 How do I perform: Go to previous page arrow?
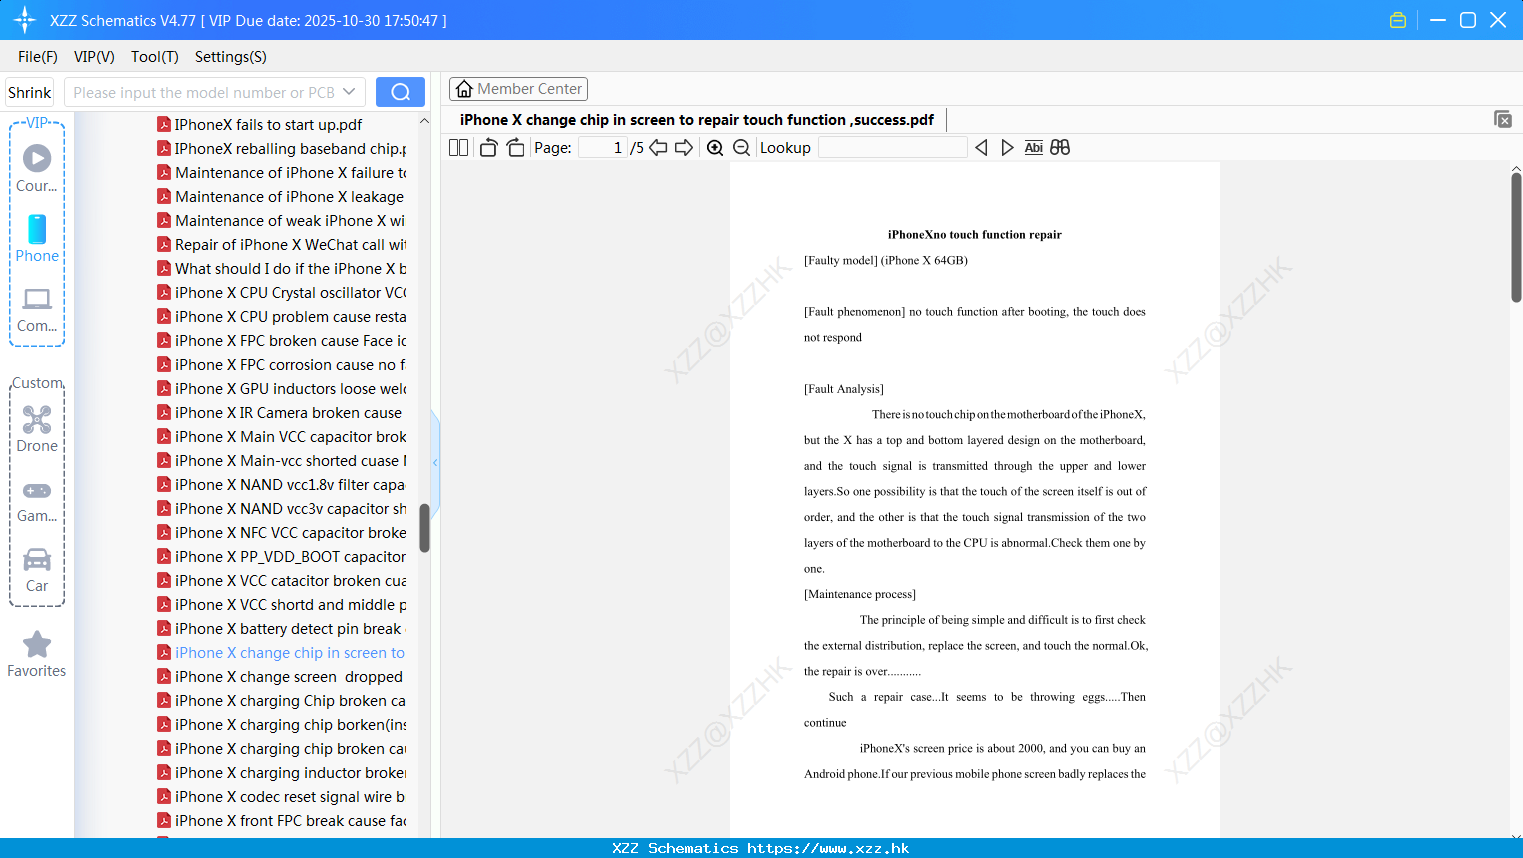click(x=658, y=147)
